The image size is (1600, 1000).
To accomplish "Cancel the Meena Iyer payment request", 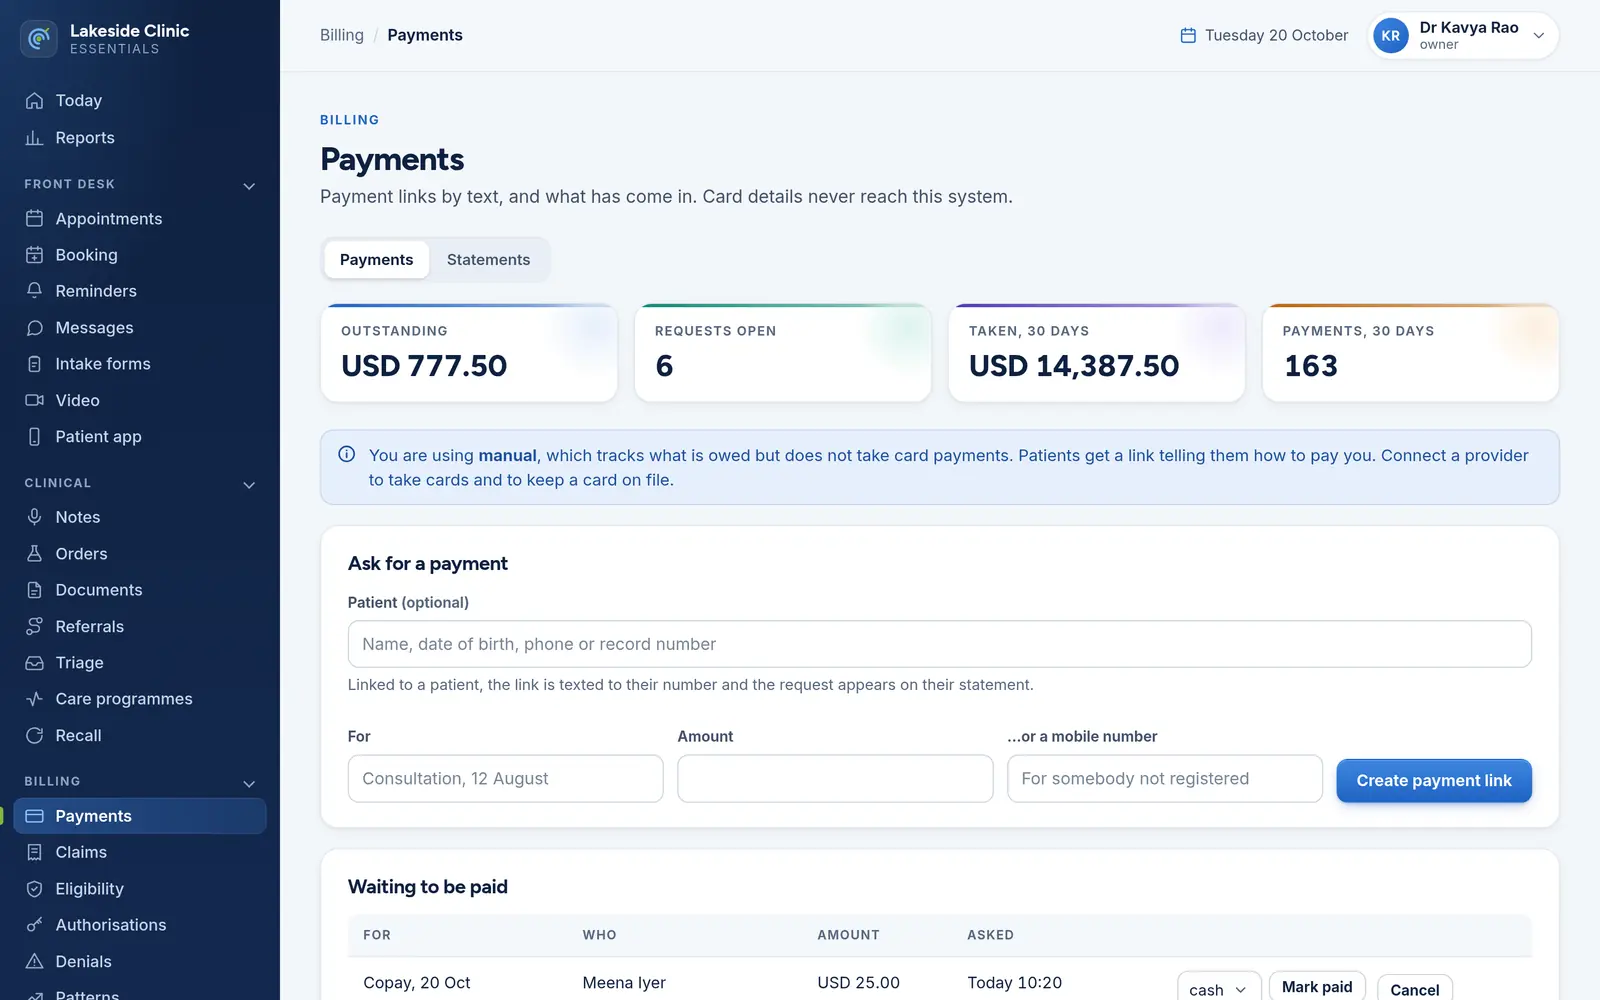I will [1414, 989].
